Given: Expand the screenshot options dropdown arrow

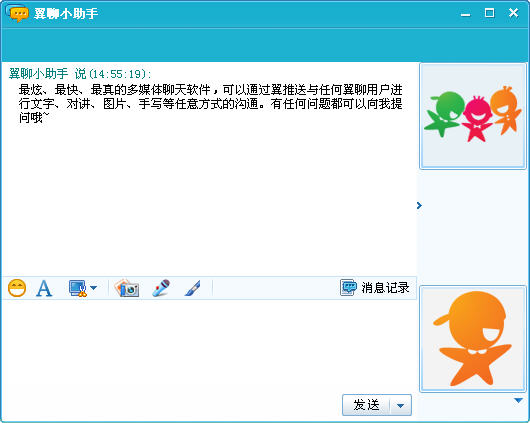Looking at the screenshot, I should (94, 288).
